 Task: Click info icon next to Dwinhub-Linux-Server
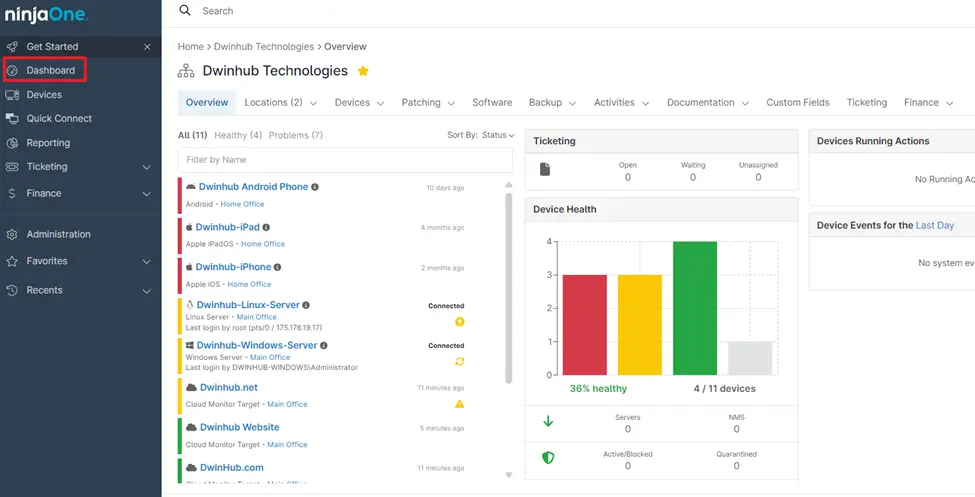[x=306, y=305]
